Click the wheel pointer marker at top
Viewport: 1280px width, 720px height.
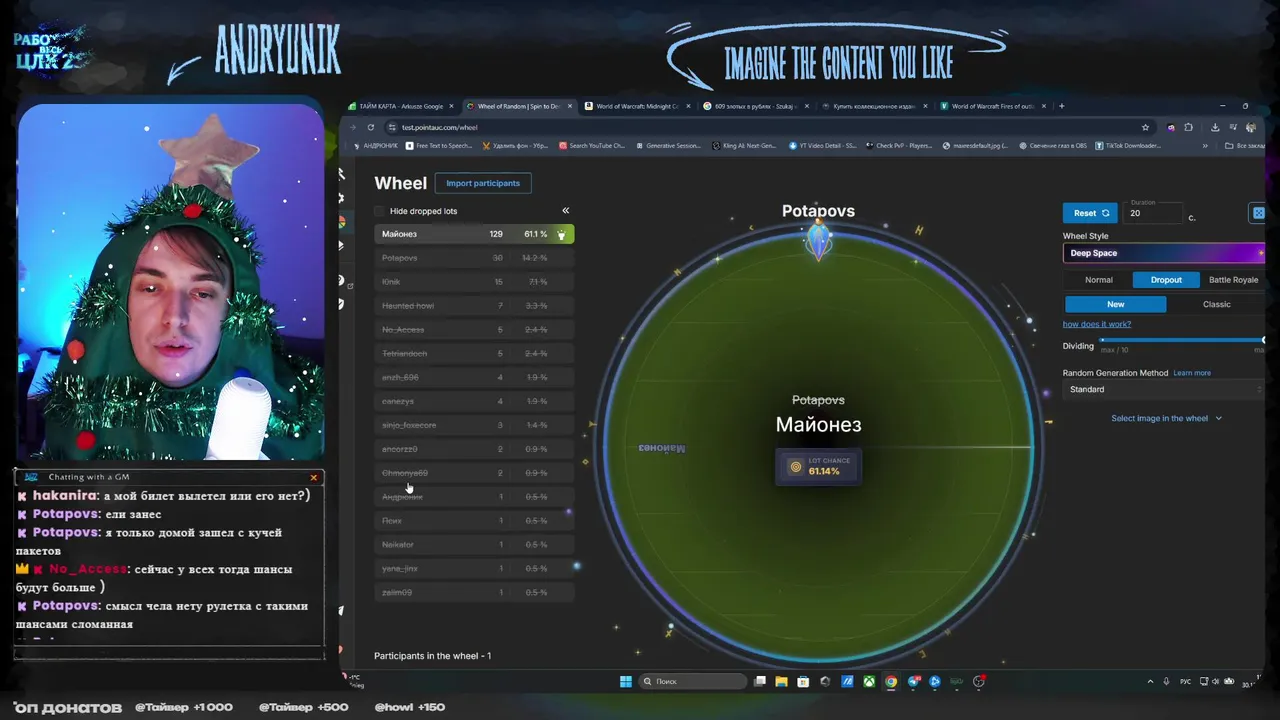[818, 240]
